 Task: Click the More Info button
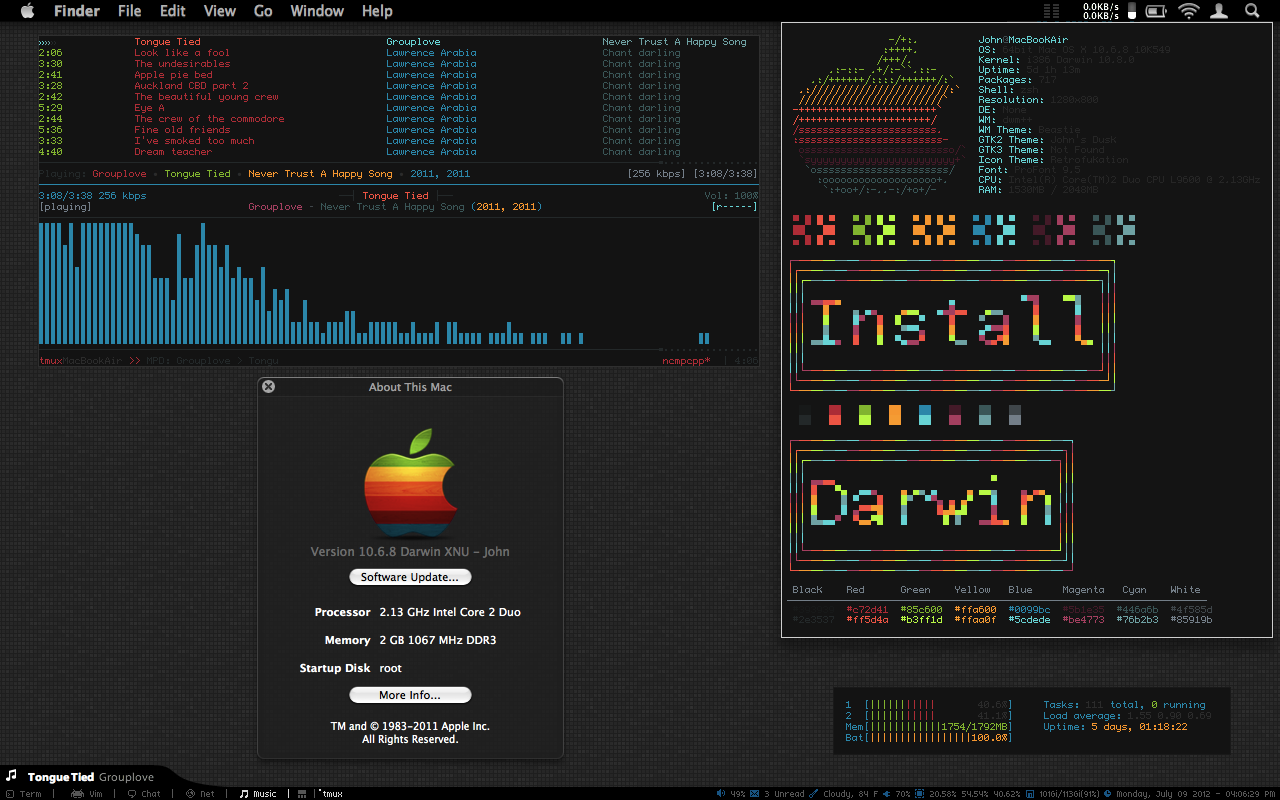click(x=410, y=695)
